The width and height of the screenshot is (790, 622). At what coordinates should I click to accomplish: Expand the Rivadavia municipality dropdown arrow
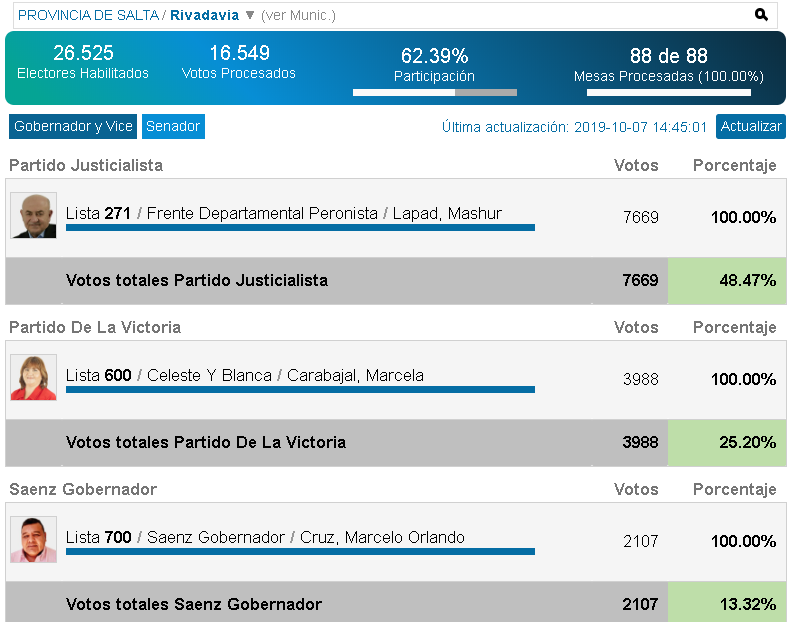pyautogui.click(x=250, y=15)
